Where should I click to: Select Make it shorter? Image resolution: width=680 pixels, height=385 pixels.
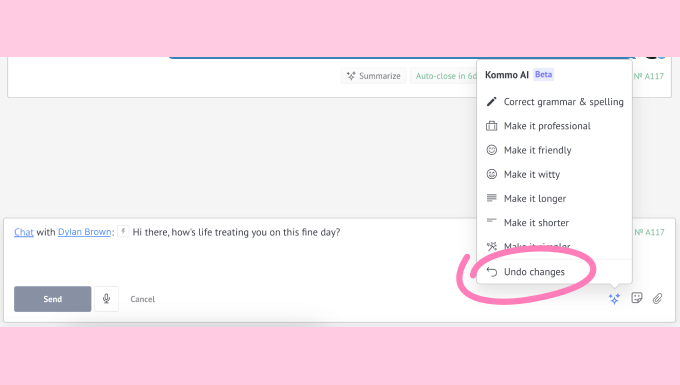click(x=554, y=222)
